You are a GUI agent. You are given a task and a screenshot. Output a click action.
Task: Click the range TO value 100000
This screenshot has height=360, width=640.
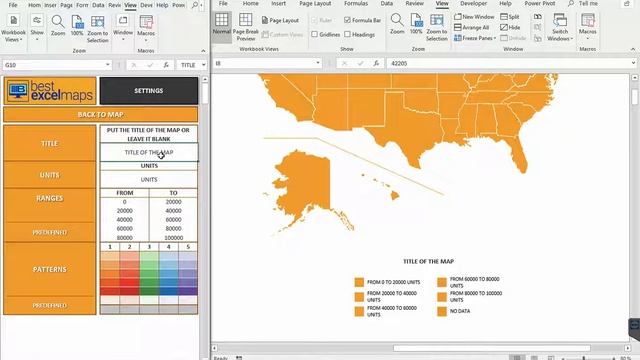click(173, 238)
